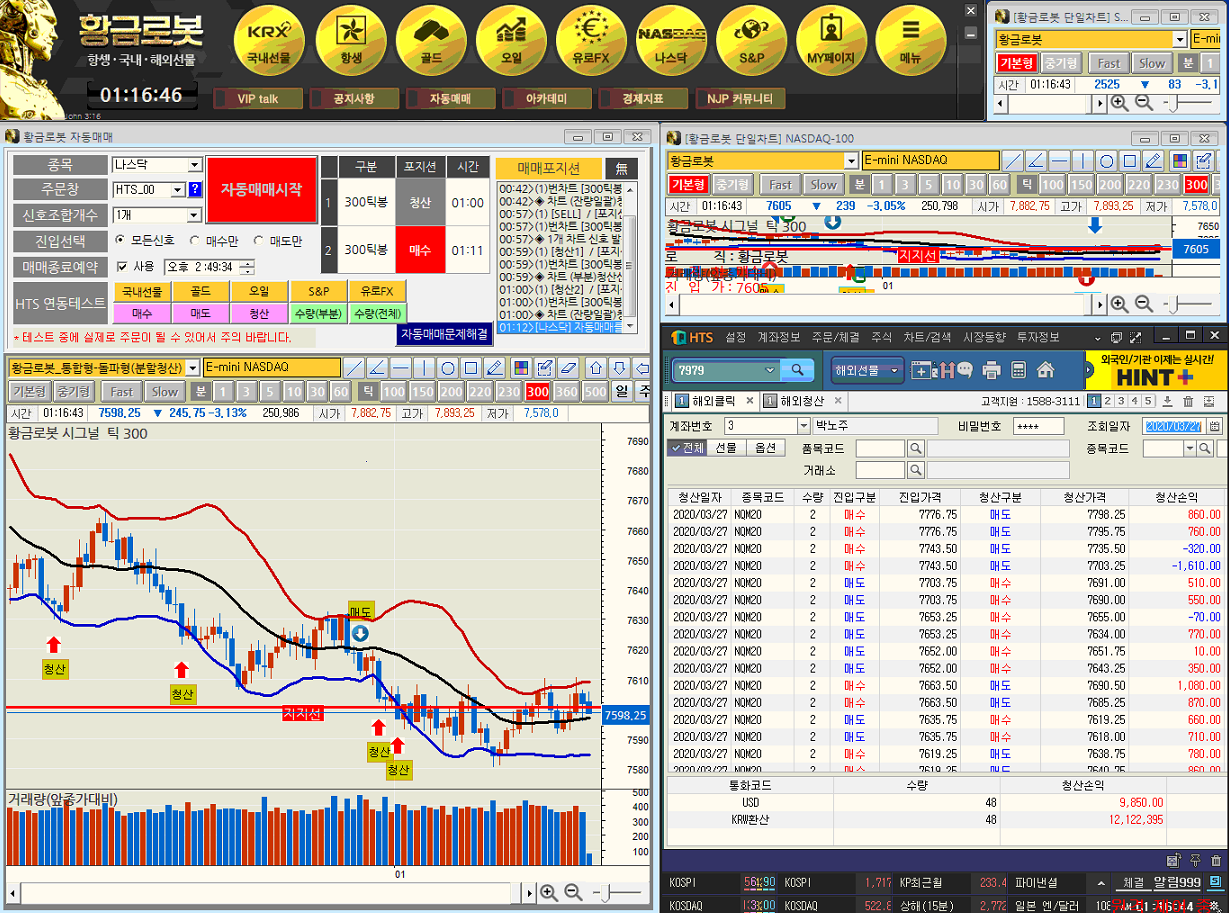
Task: Open calculator icon in HTS toolbar
Action: (1018, 370)
